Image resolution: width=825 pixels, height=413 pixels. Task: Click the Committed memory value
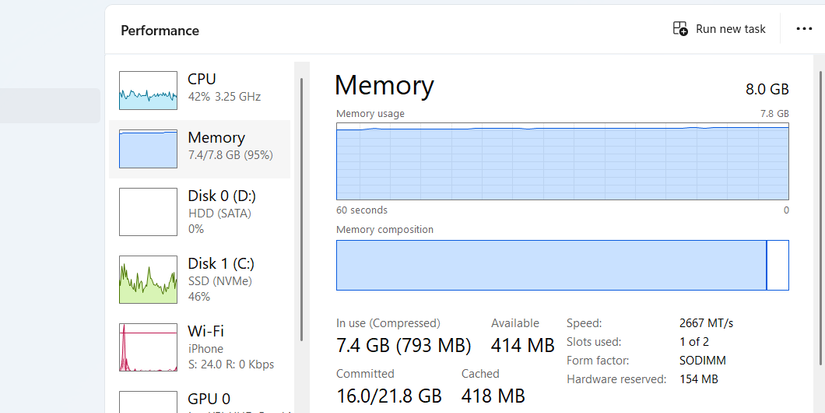[x=389, y=396]
